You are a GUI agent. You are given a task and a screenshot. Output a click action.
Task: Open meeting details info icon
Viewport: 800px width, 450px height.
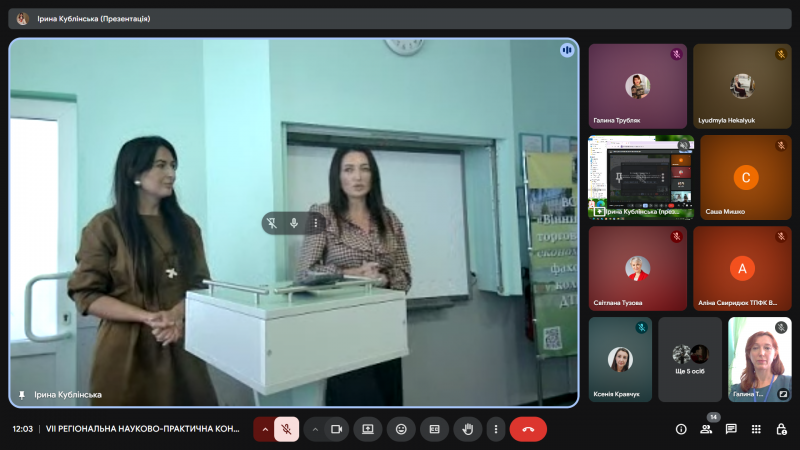point(681,429)
